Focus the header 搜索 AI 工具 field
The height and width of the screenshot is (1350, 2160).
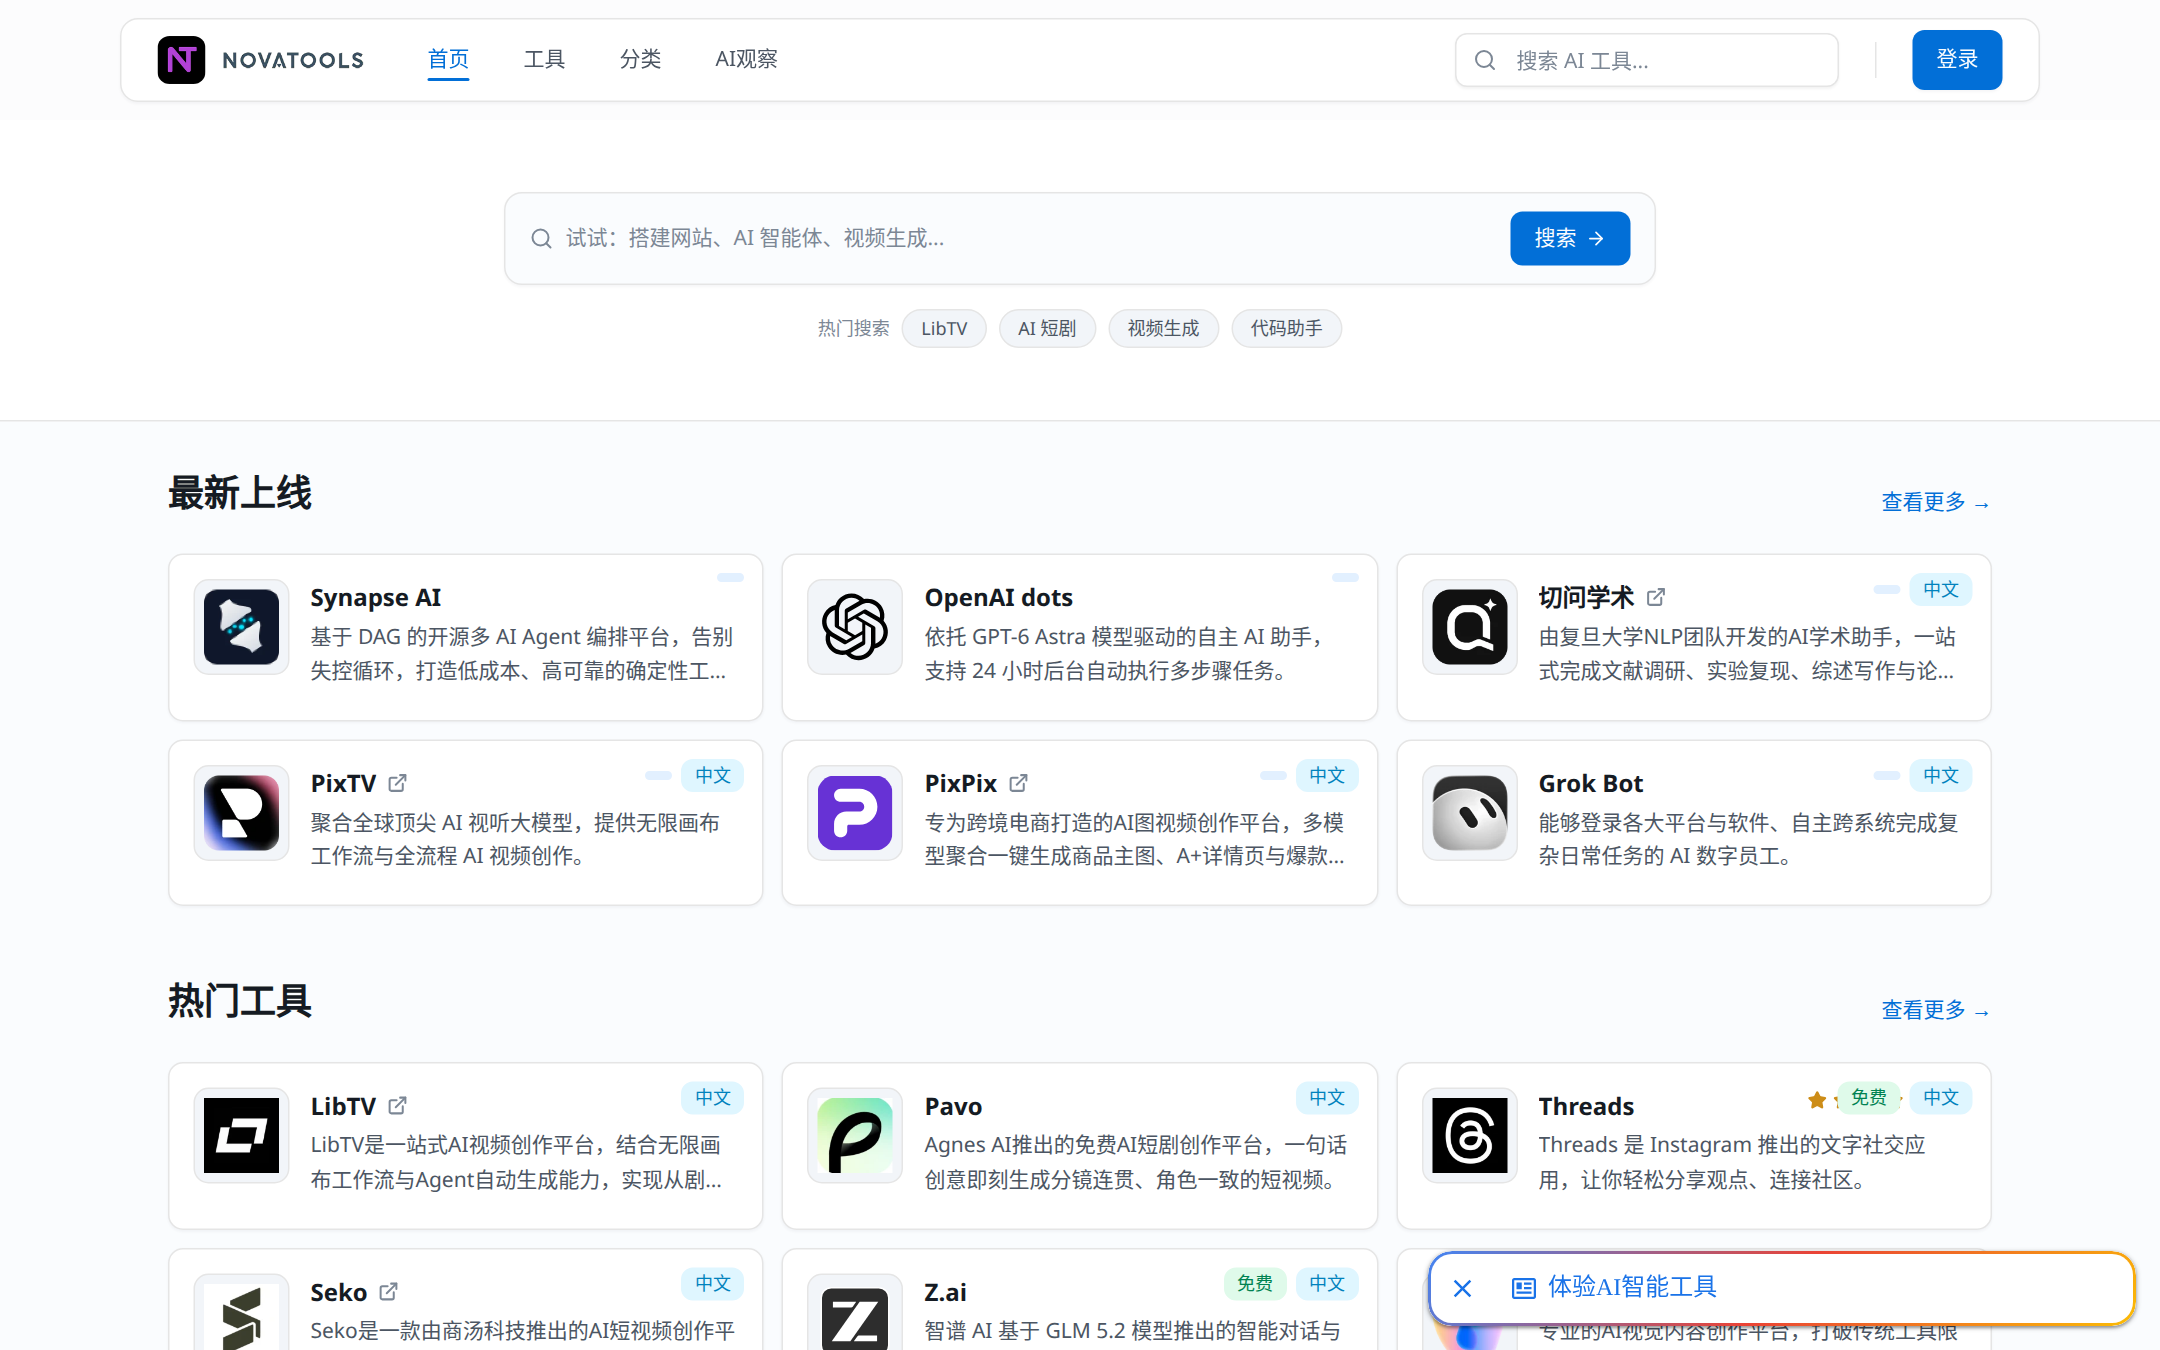tap(1646, 60)
